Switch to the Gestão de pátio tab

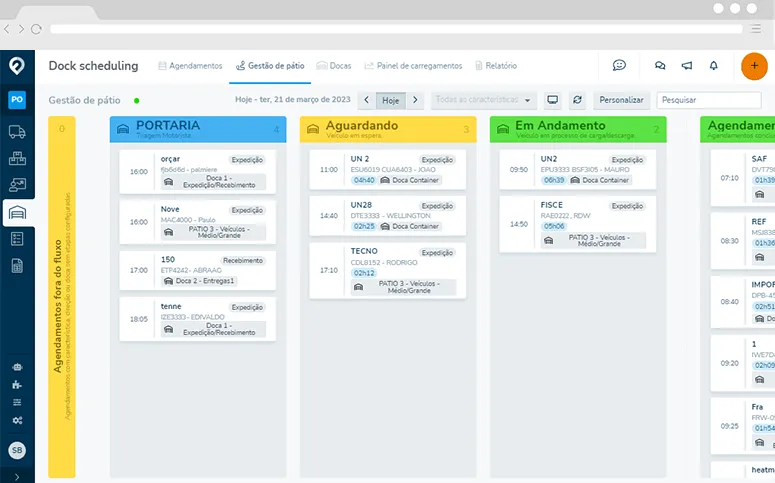[x=270, y=66]
